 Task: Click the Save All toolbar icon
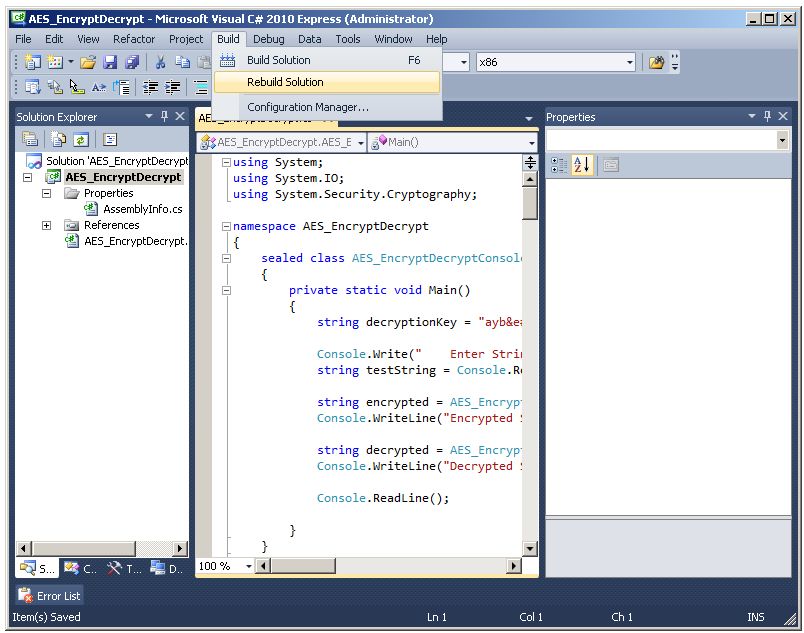point(132,62)
